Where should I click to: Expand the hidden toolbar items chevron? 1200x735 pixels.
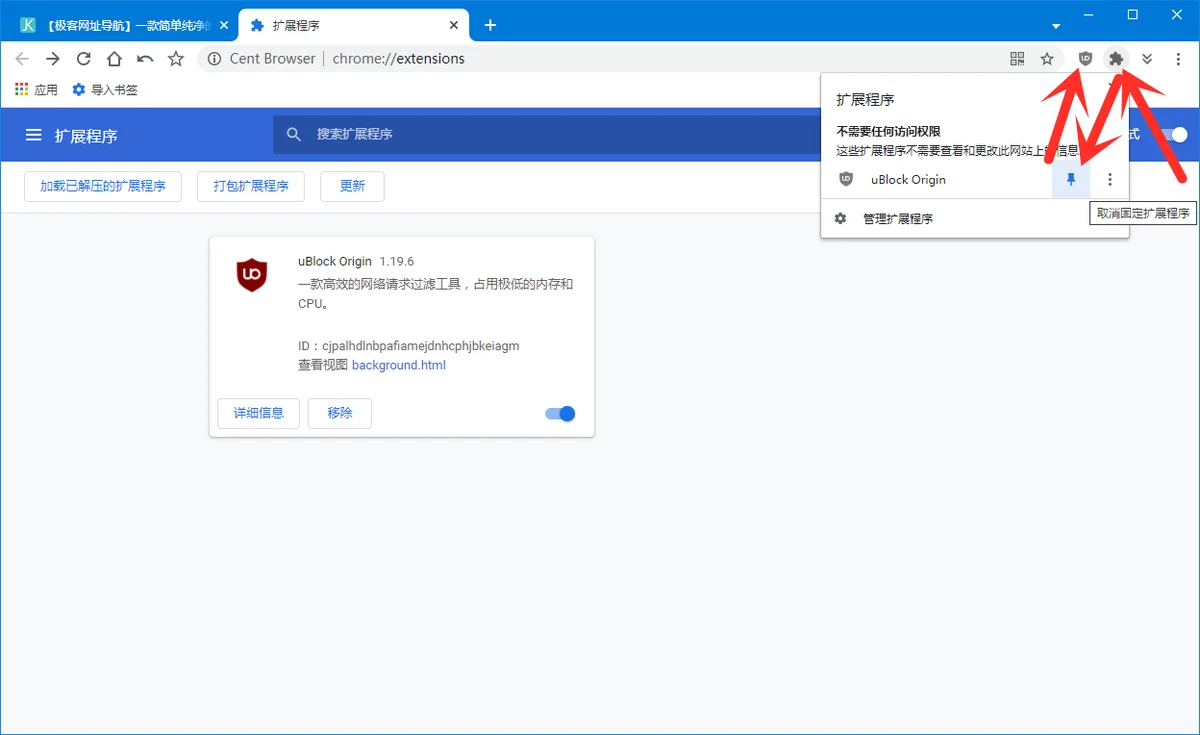coord(1147,59)
